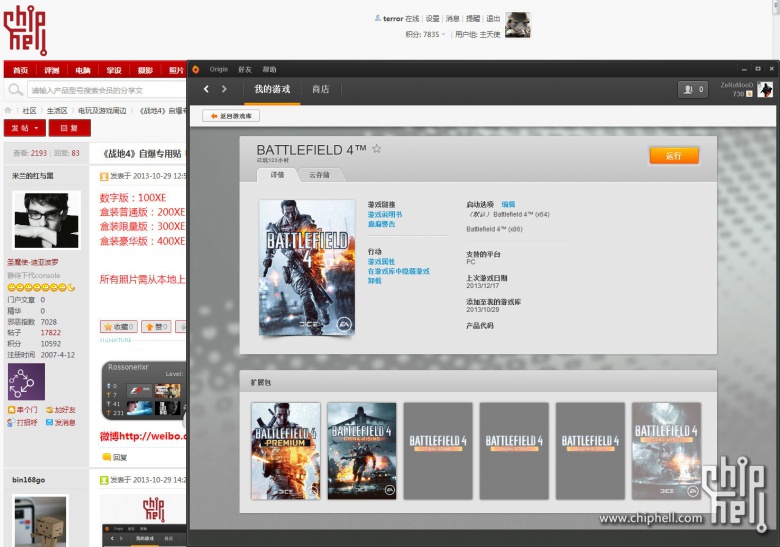Click the red 回复 reply button
780x547 pixels.
pyautogui.click(x=70, y=128)
